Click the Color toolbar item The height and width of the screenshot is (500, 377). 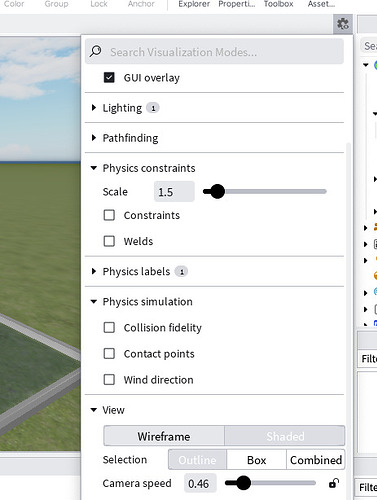pos(14,4)
